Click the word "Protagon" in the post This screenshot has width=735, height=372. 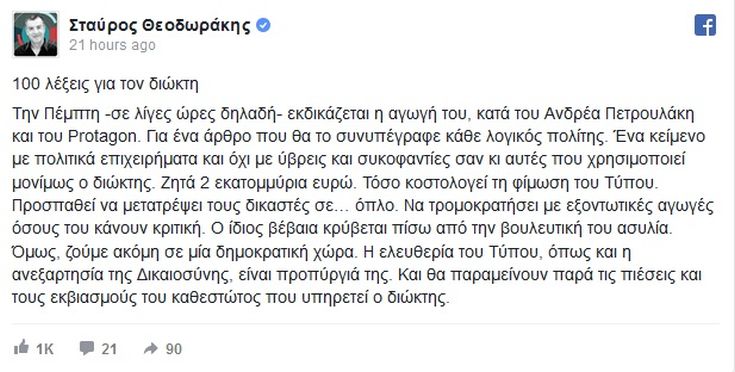(101, 137)
